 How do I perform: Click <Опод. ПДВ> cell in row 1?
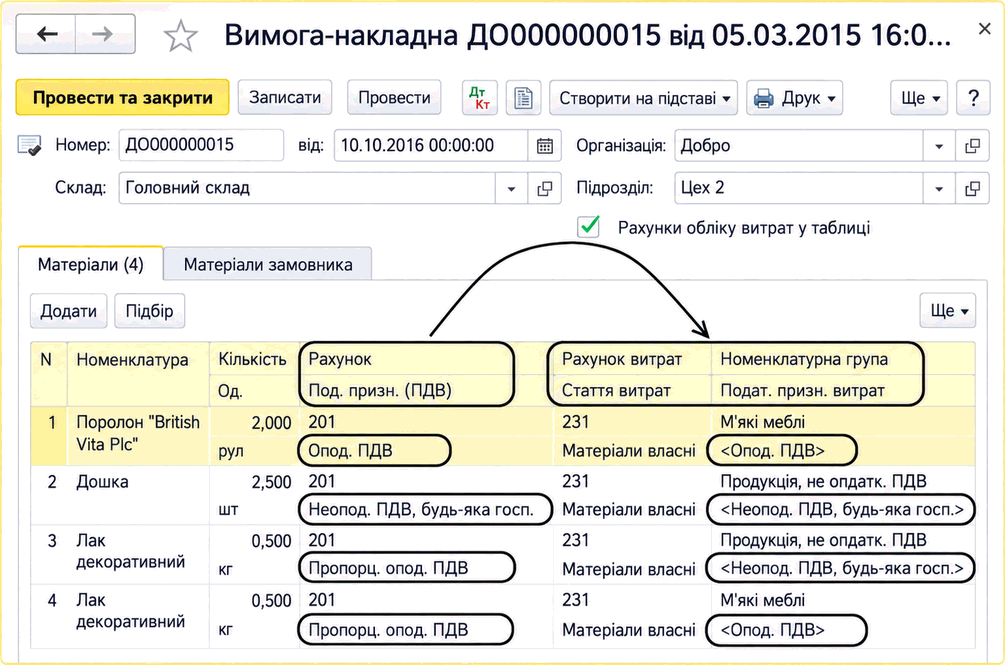781,450
